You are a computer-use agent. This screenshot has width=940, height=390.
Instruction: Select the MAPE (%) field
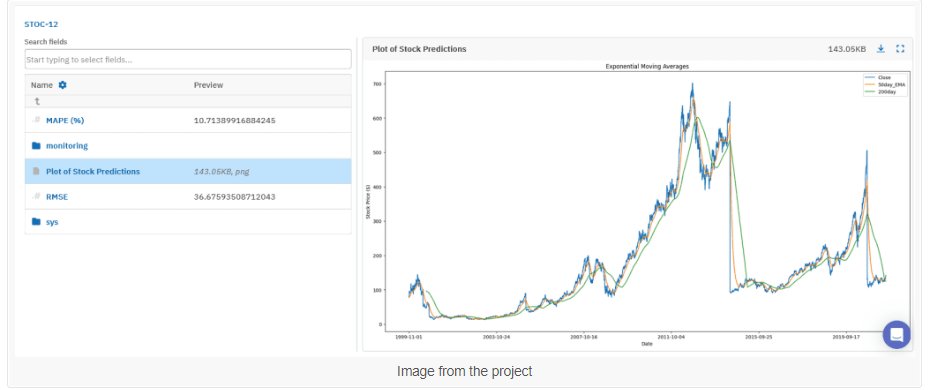[65, 120]
